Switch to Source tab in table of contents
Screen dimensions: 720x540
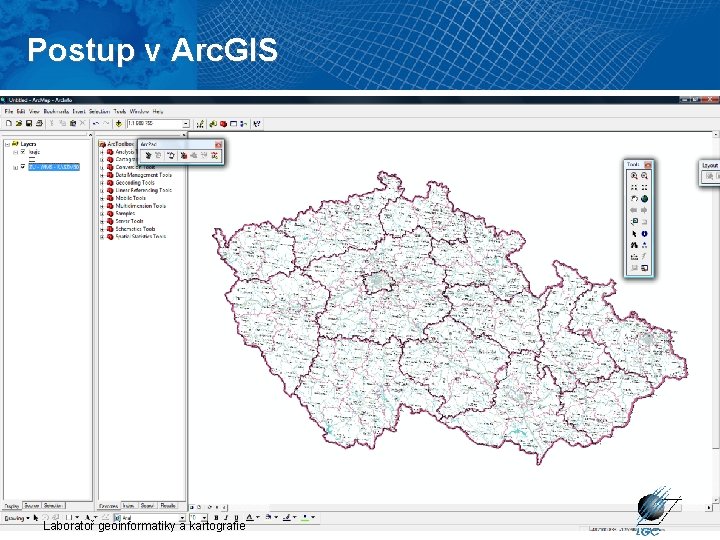[x=32, y=506]
